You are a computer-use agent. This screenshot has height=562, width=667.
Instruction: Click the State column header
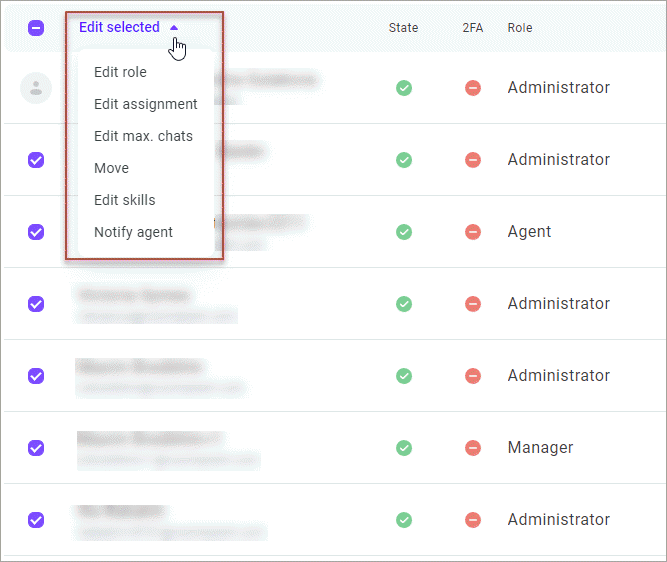403,28
